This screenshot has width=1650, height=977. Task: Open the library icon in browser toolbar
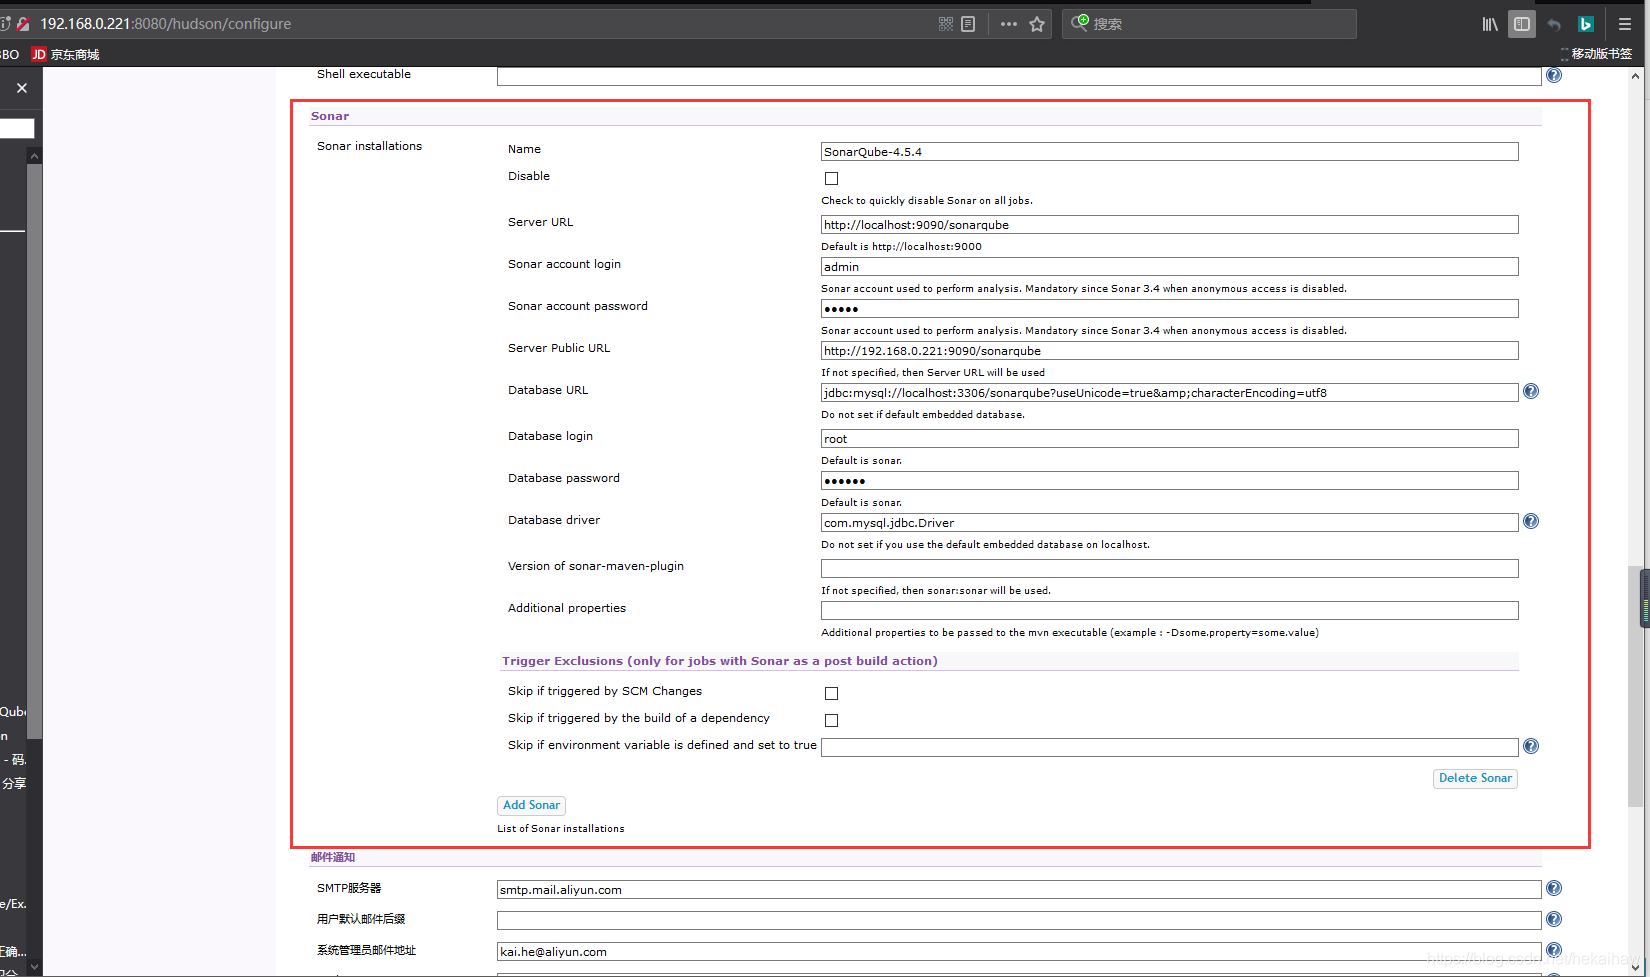(1490, 24)
